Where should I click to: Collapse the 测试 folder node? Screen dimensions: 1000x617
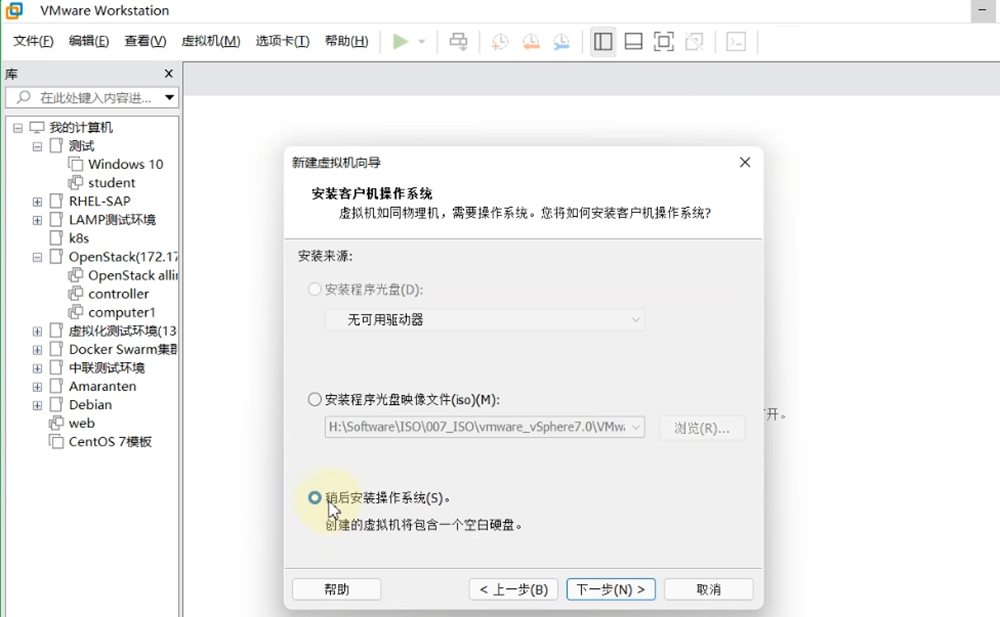click(x=37, y=147)
